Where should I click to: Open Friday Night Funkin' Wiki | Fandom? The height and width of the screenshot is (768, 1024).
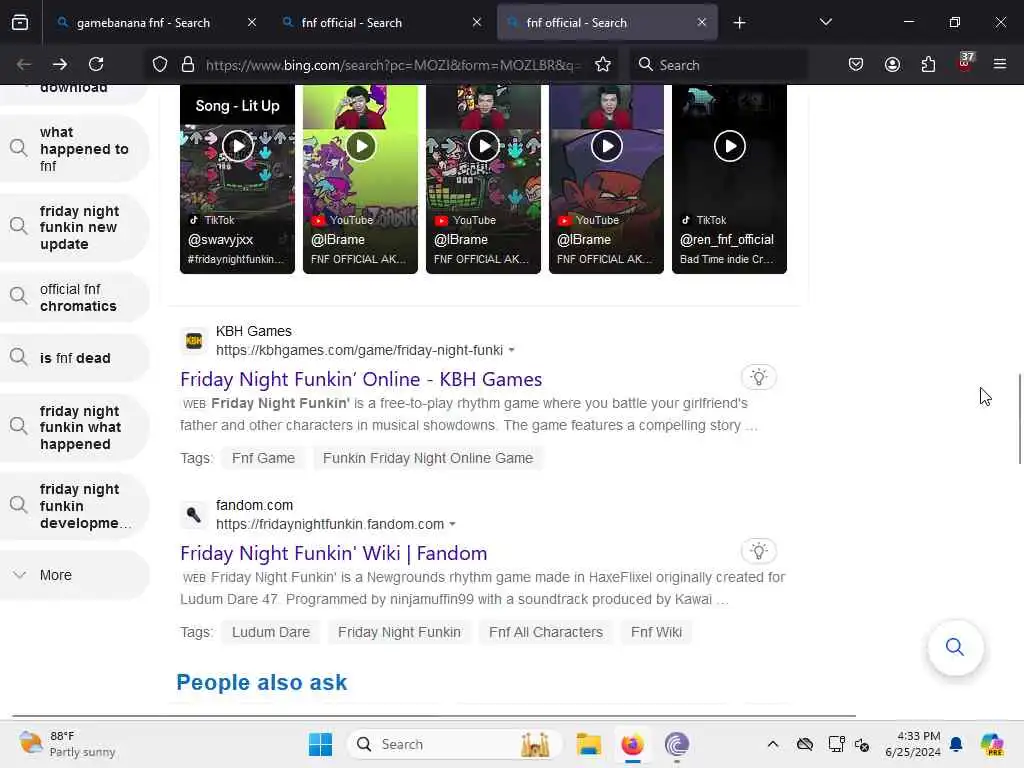coord(334,553)
